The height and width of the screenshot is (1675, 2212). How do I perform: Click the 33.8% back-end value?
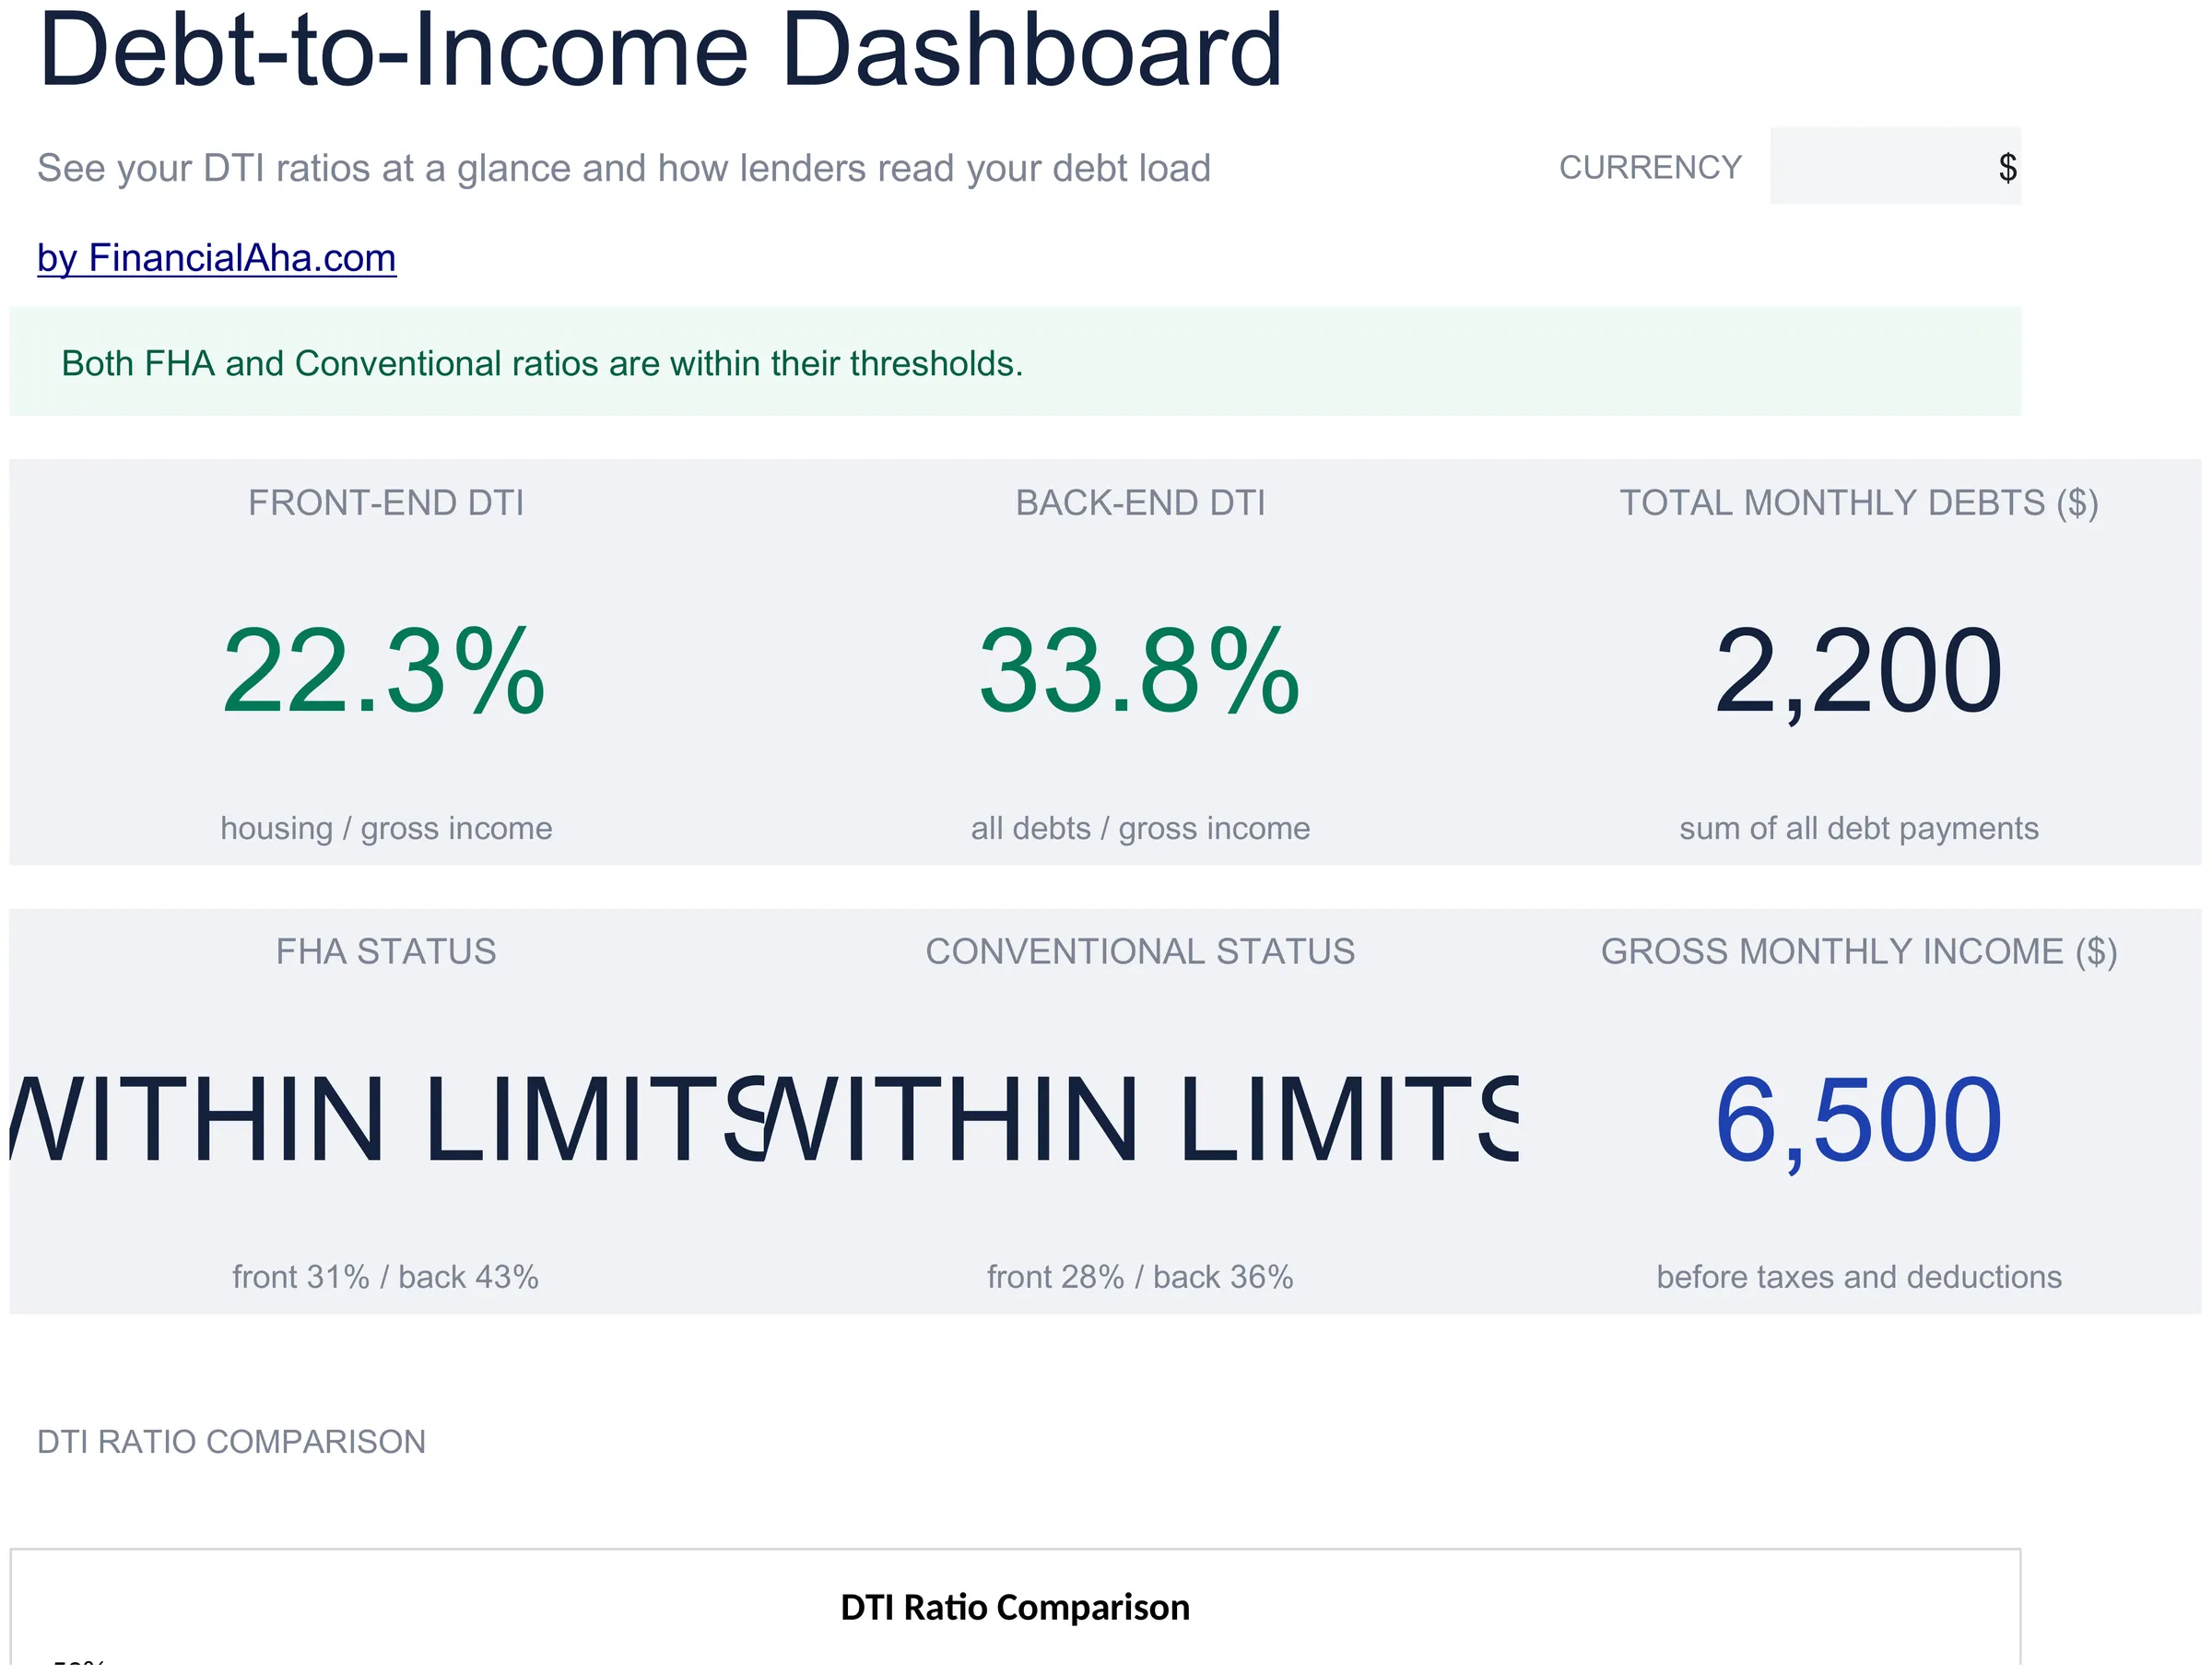coord(1140,670)
